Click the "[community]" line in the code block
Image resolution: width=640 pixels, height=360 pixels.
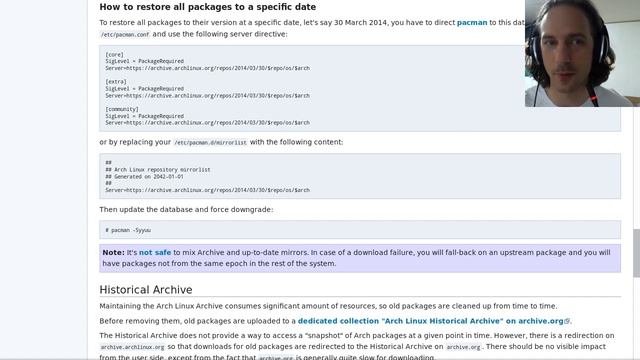pos(122,109)
